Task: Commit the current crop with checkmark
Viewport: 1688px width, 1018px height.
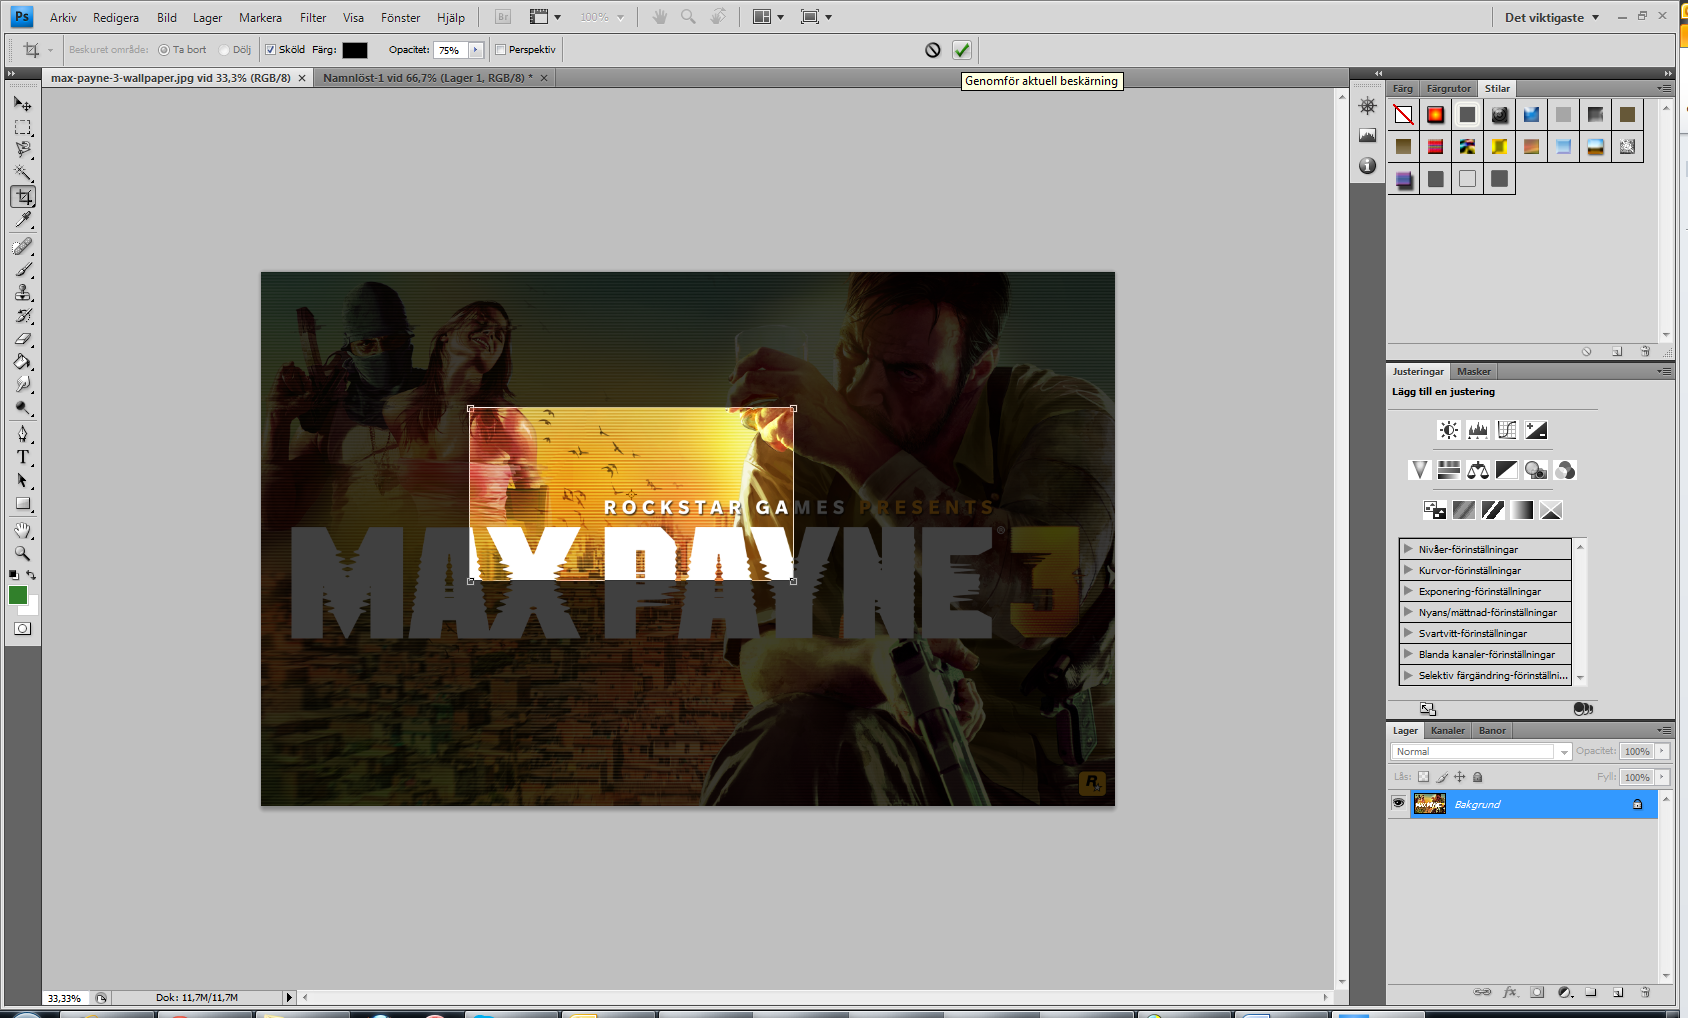Action: 961,50
